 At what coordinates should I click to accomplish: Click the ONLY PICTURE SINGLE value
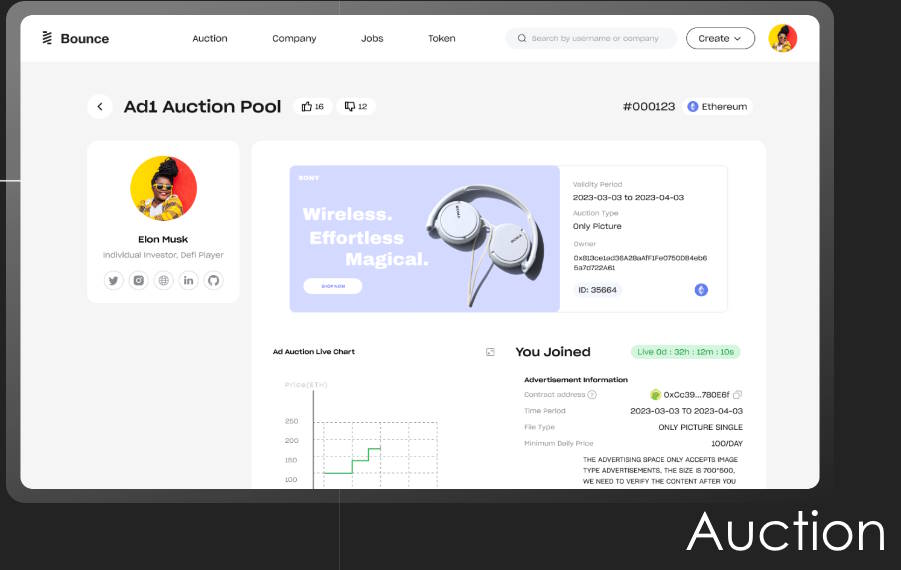700,427
